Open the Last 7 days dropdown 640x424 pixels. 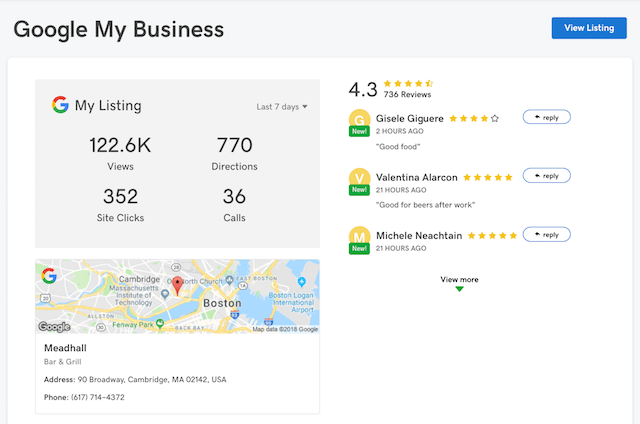[282, 107]
